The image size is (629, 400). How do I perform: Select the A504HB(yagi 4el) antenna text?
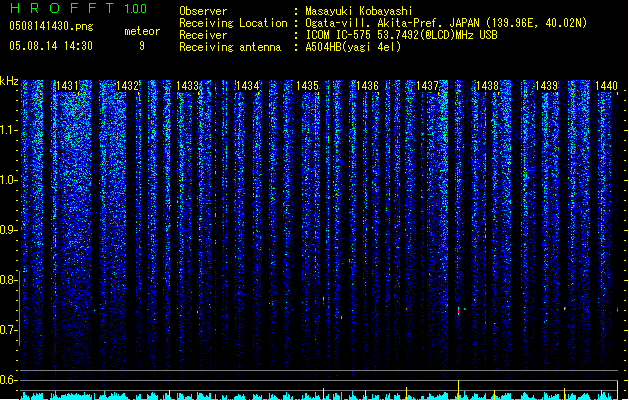(x=353, y=47)
